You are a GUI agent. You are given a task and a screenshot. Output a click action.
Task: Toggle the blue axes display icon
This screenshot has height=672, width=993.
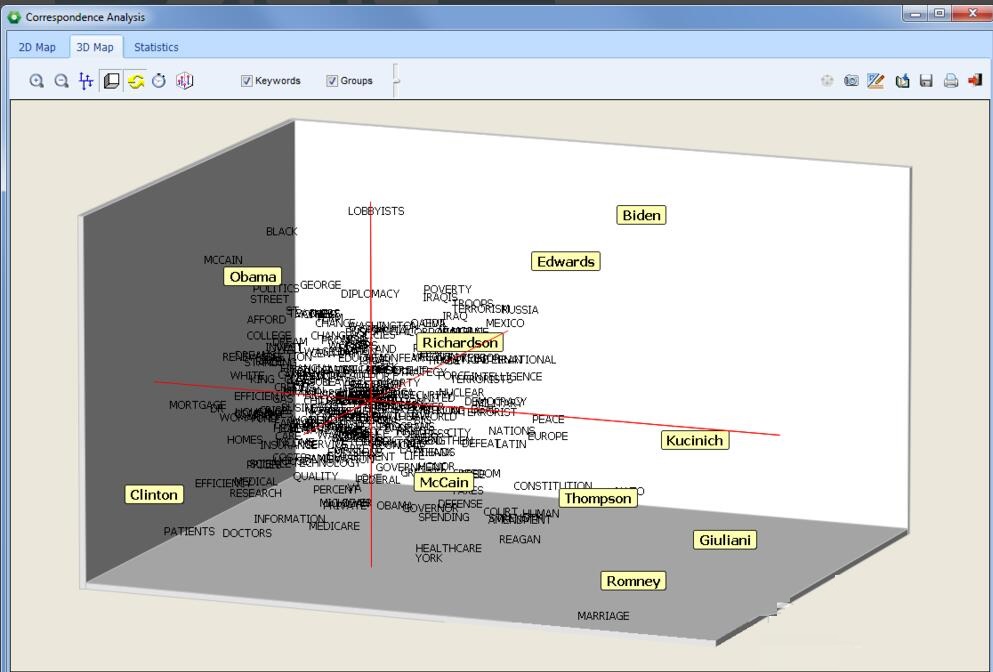85,80
